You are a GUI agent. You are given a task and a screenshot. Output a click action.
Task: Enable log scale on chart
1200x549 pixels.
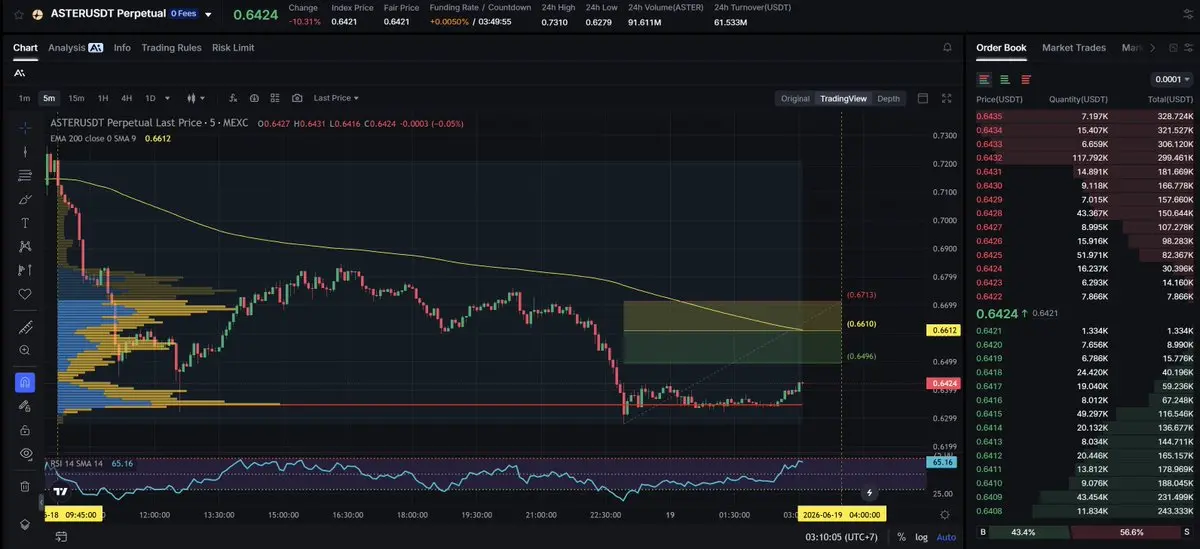tap(920, 537)
